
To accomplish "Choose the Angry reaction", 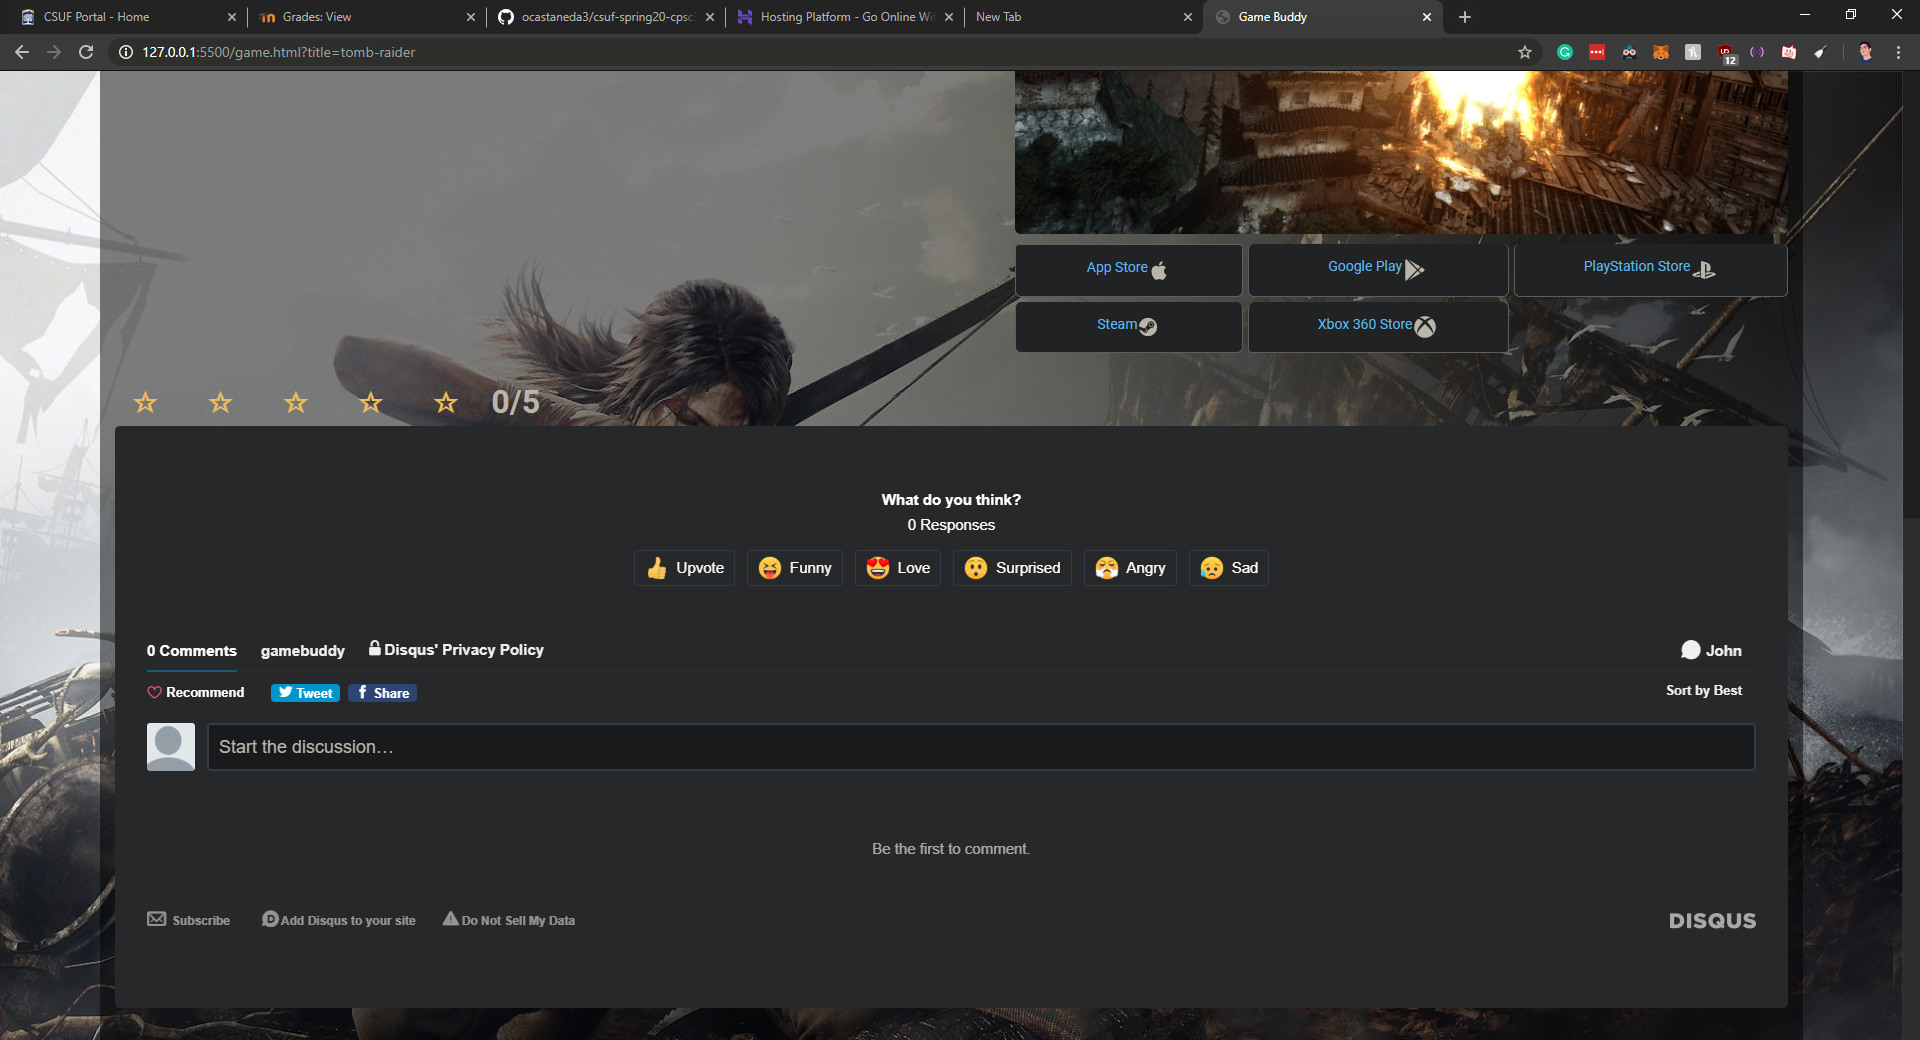I will pyautogui.click(x=1130, y=568).
